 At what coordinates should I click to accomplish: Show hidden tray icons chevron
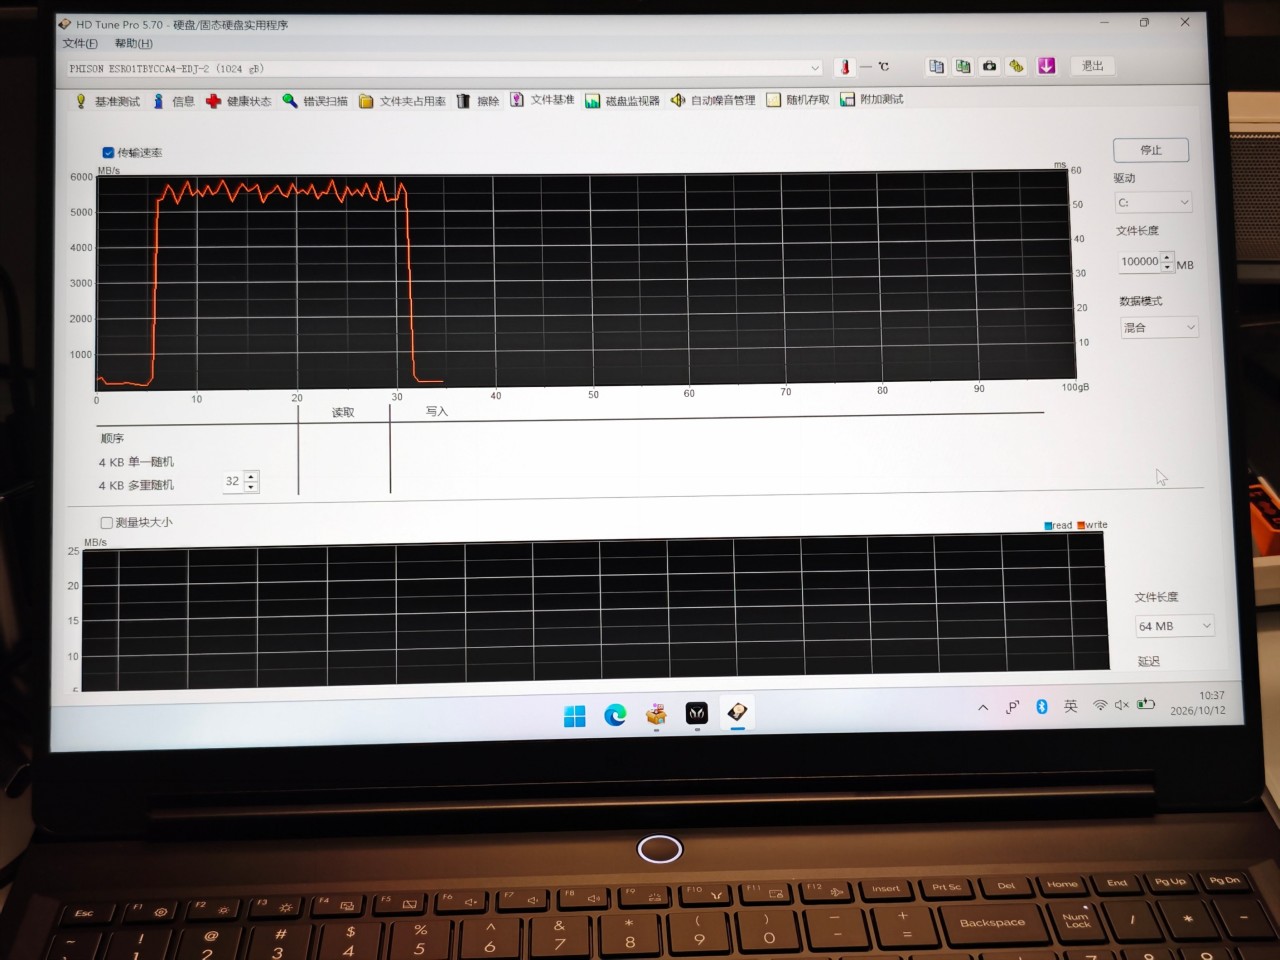click(x=983, y=708)
